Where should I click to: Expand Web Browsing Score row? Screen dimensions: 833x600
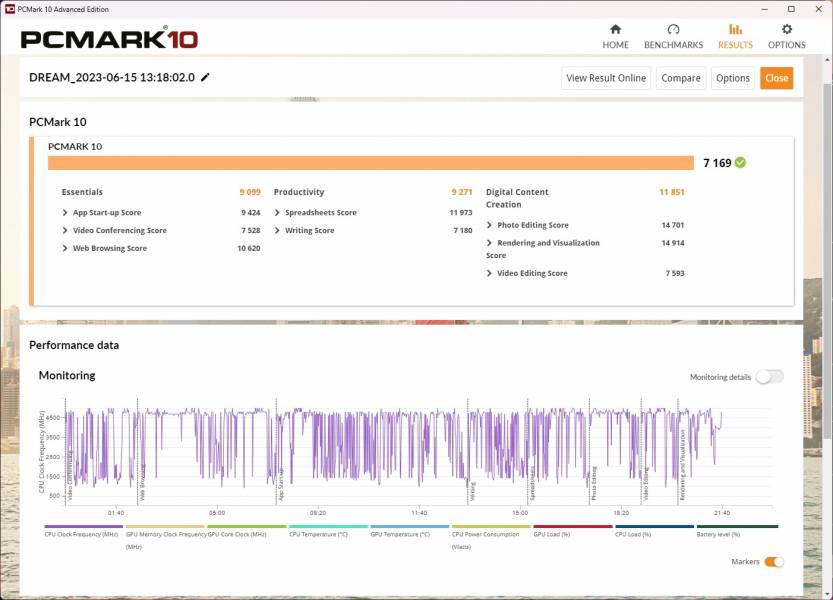[65, 248]
